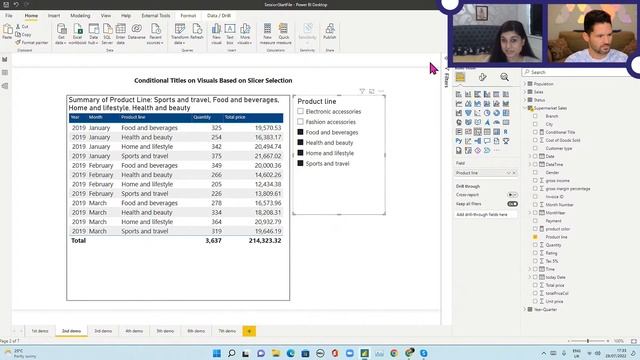Select the R script visual icon
This screenshot has height=360, width=640.
tap(506, 132)
